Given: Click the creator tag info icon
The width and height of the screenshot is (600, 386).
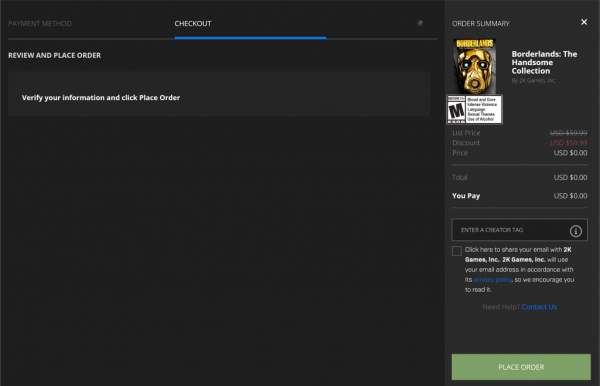Looking at the screenshot, I should 576,231.
